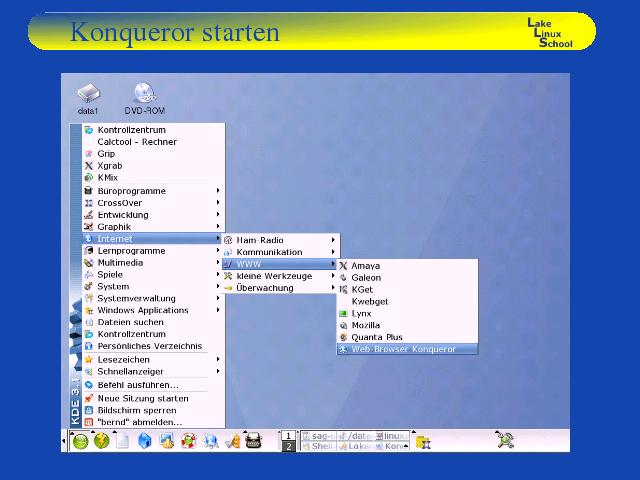Open the Spiele submenu

[x=153, y=274]
